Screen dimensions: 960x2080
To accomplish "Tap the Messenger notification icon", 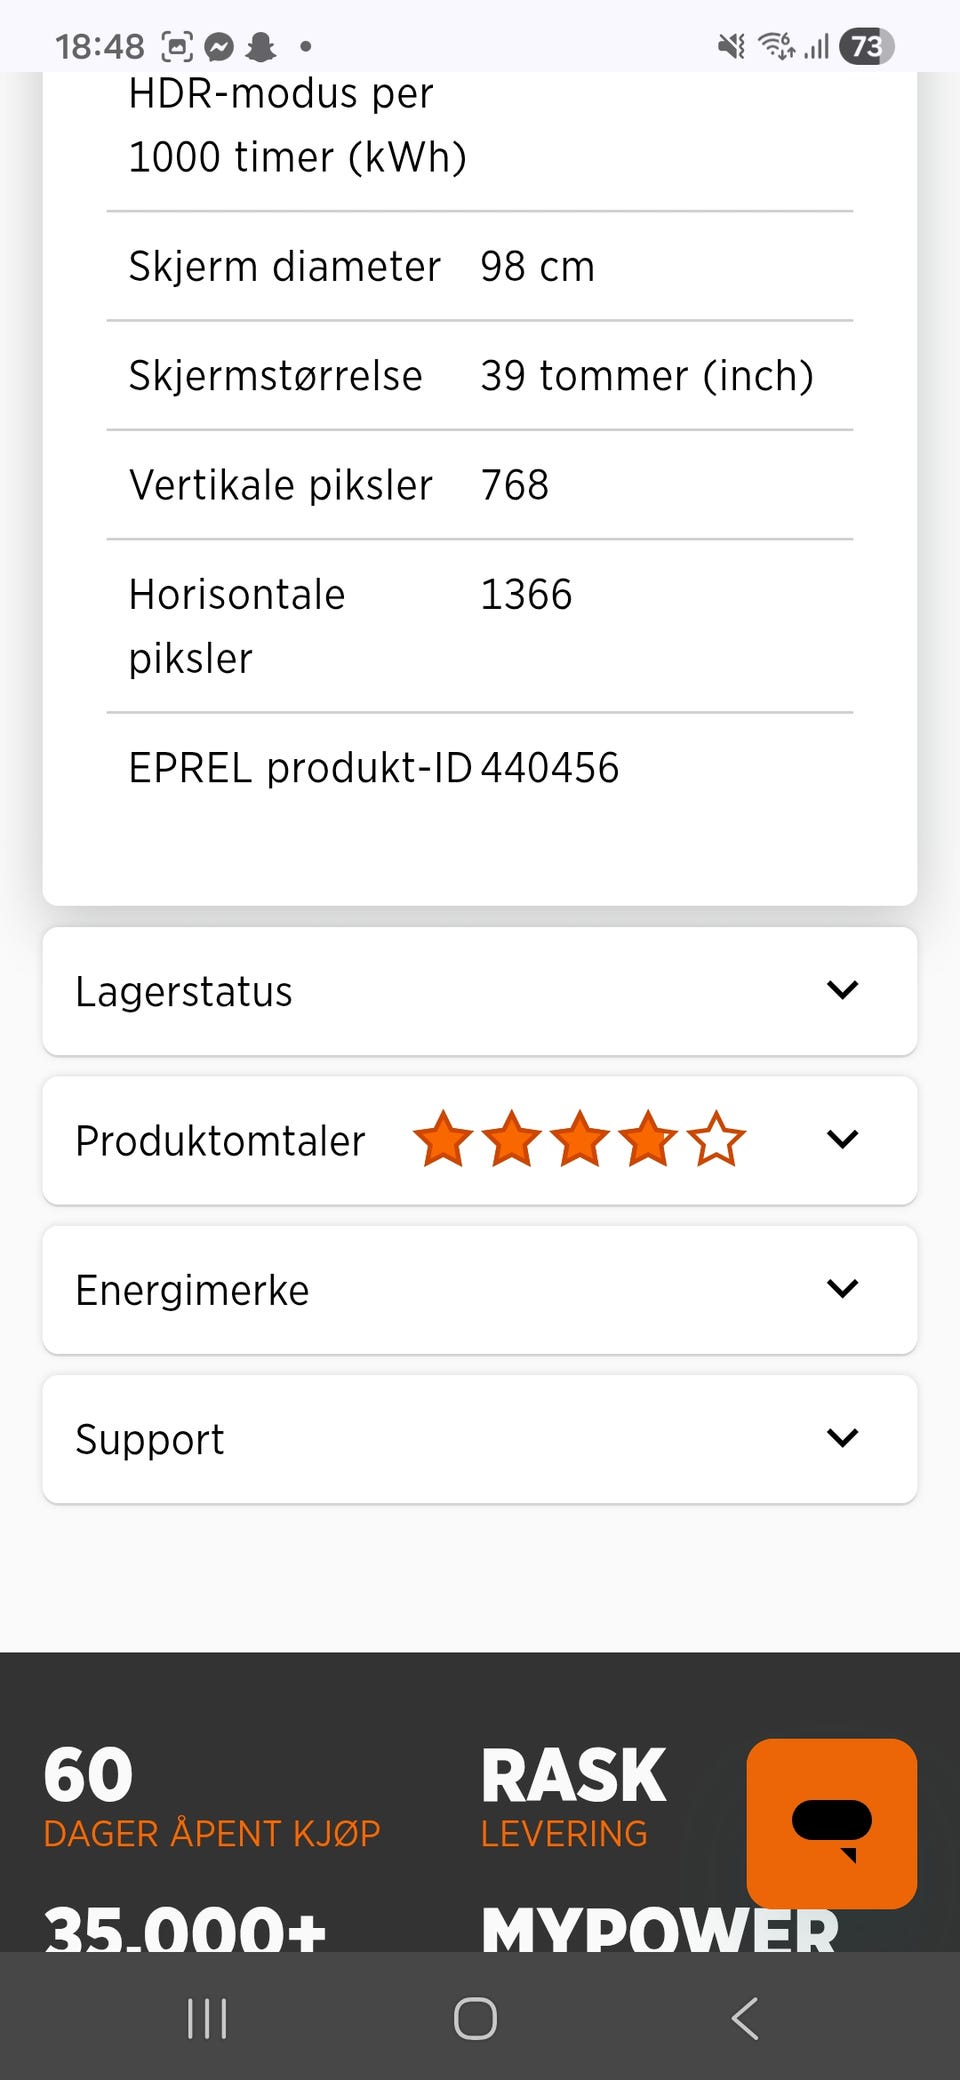I will (x=219, y=46).
